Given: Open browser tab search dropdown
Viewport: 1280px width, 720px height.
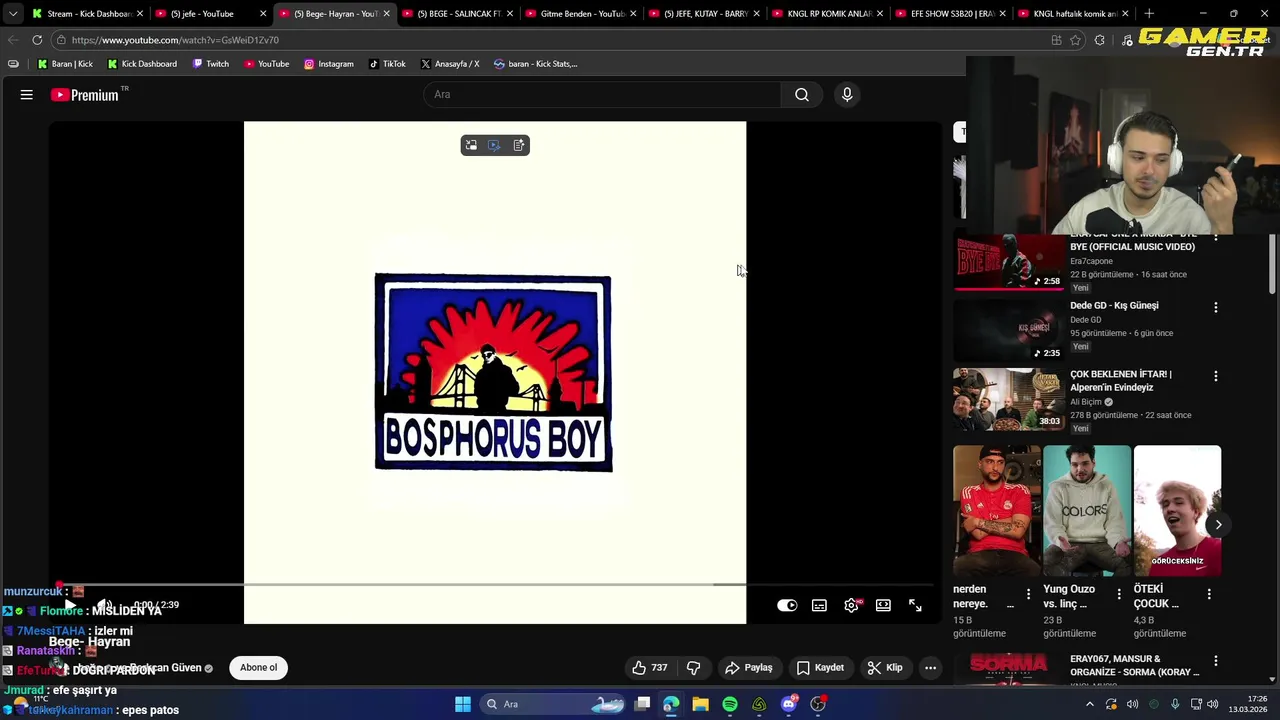Looking at the screenshot, I should [12, 14].
